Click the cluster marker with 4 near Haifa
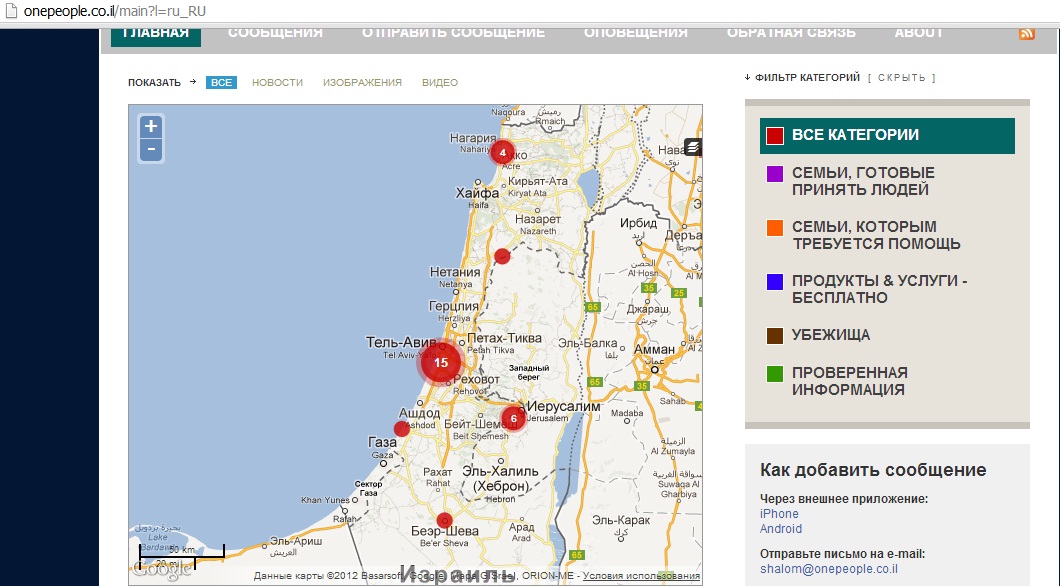Image resolution: width=1060 pixels, height=586 pixels. (502, 153)
